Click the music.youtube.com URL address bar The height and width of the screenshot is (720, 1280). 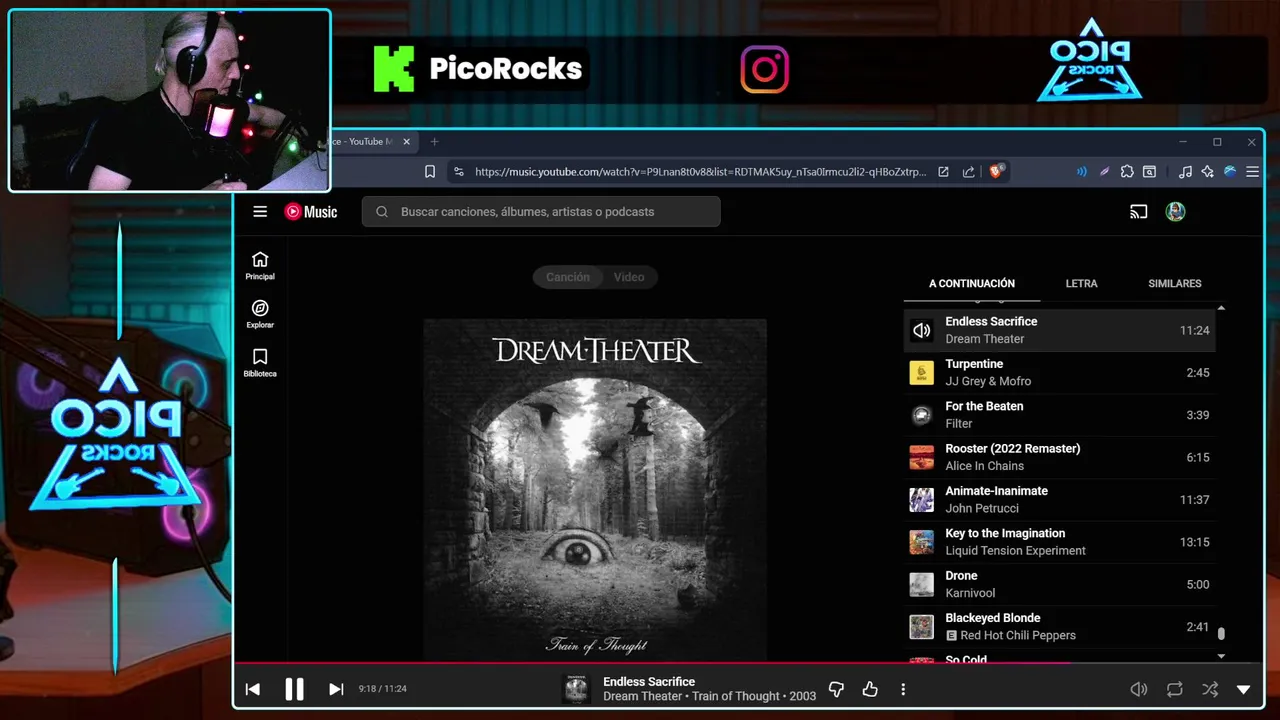tap(700, 172)
